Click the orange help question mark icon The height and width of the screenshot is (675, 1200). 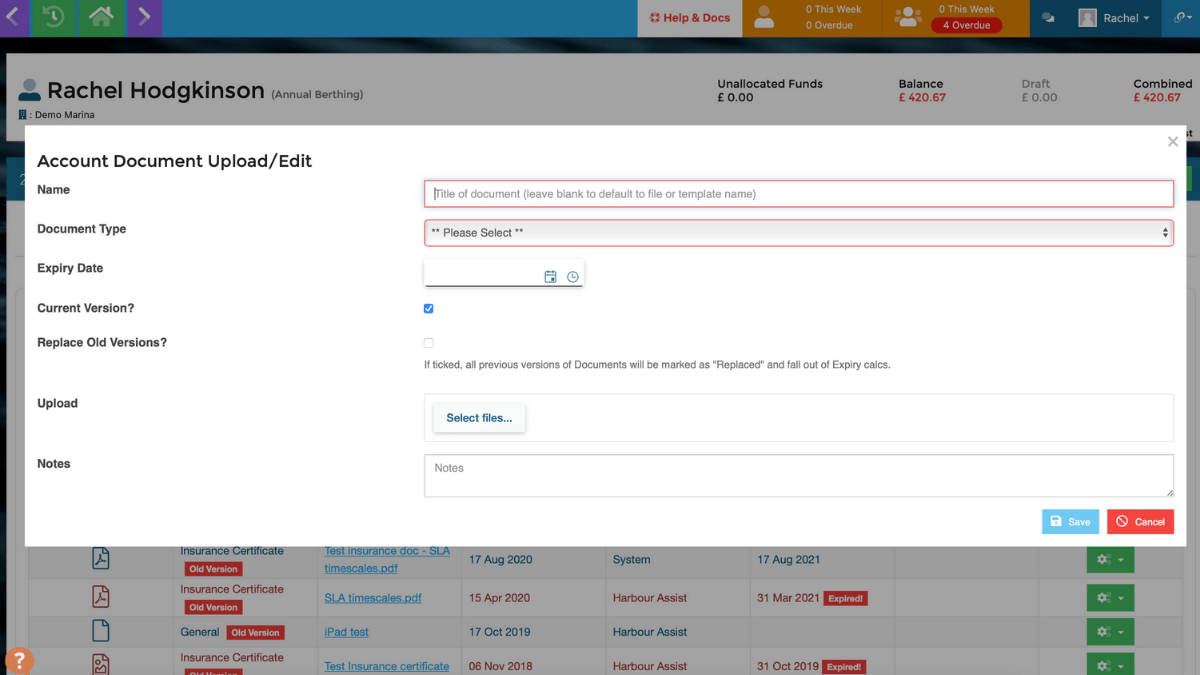(19, 660)
